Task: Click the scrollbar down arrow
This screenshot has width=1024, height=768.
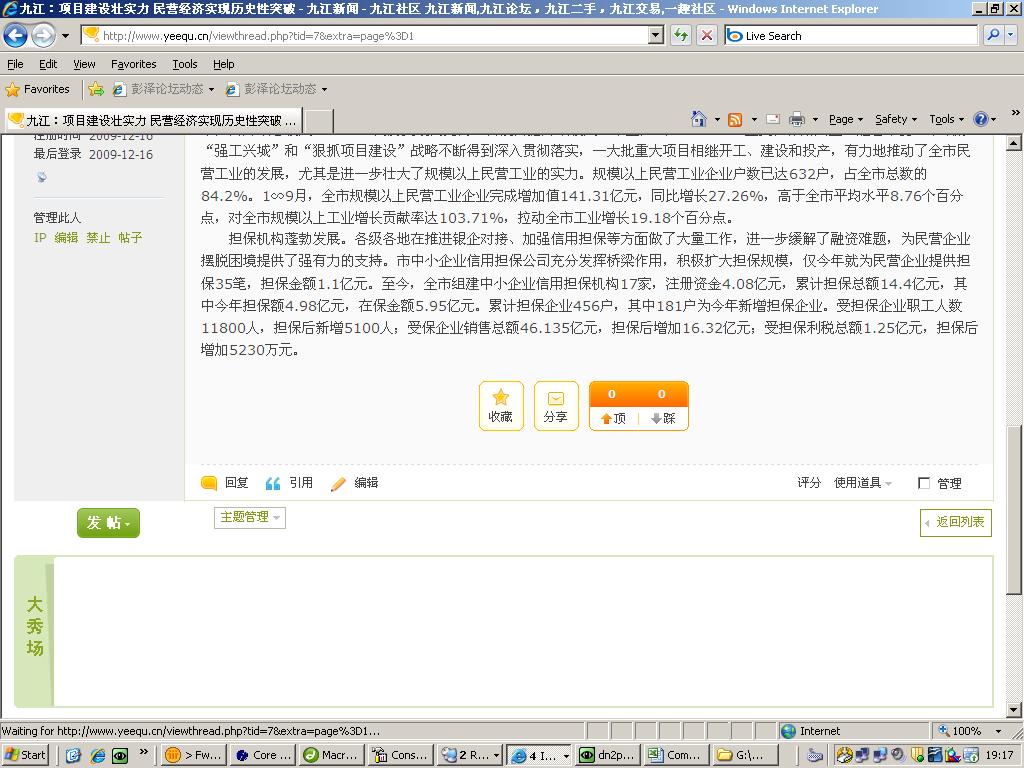Action: tap(1014, 710)
